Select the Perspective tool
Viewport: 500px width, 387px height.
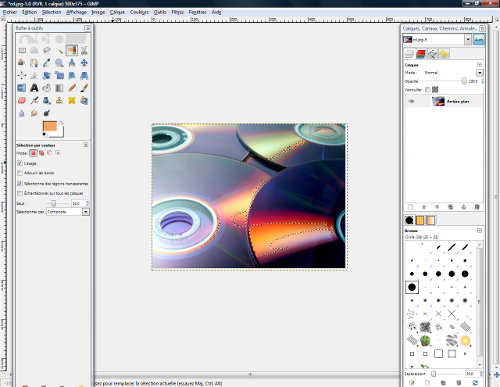[84, 75]
